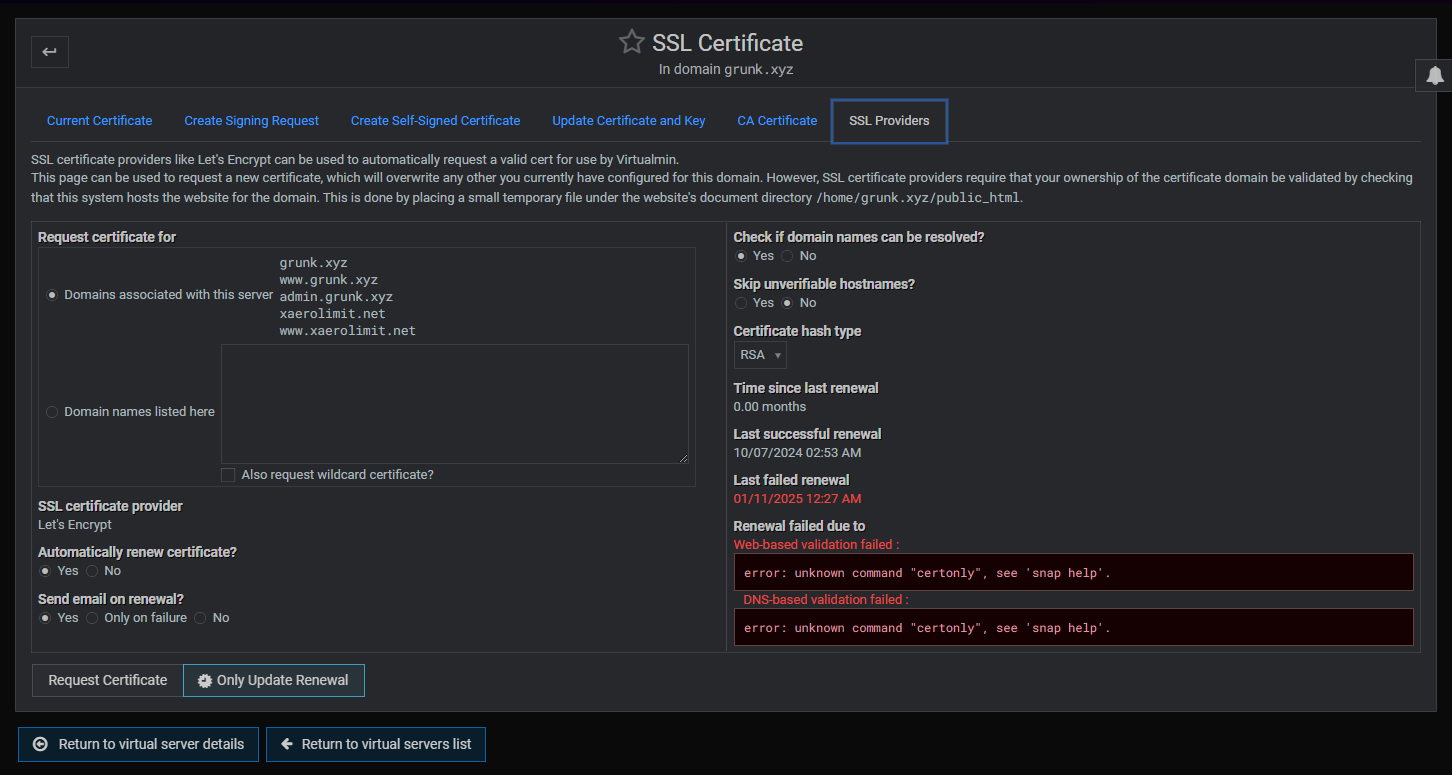Click the admin.grunk.xyz domain entry
The width and height of the screenshot is (1452, 775).
(x=336, y=297)
